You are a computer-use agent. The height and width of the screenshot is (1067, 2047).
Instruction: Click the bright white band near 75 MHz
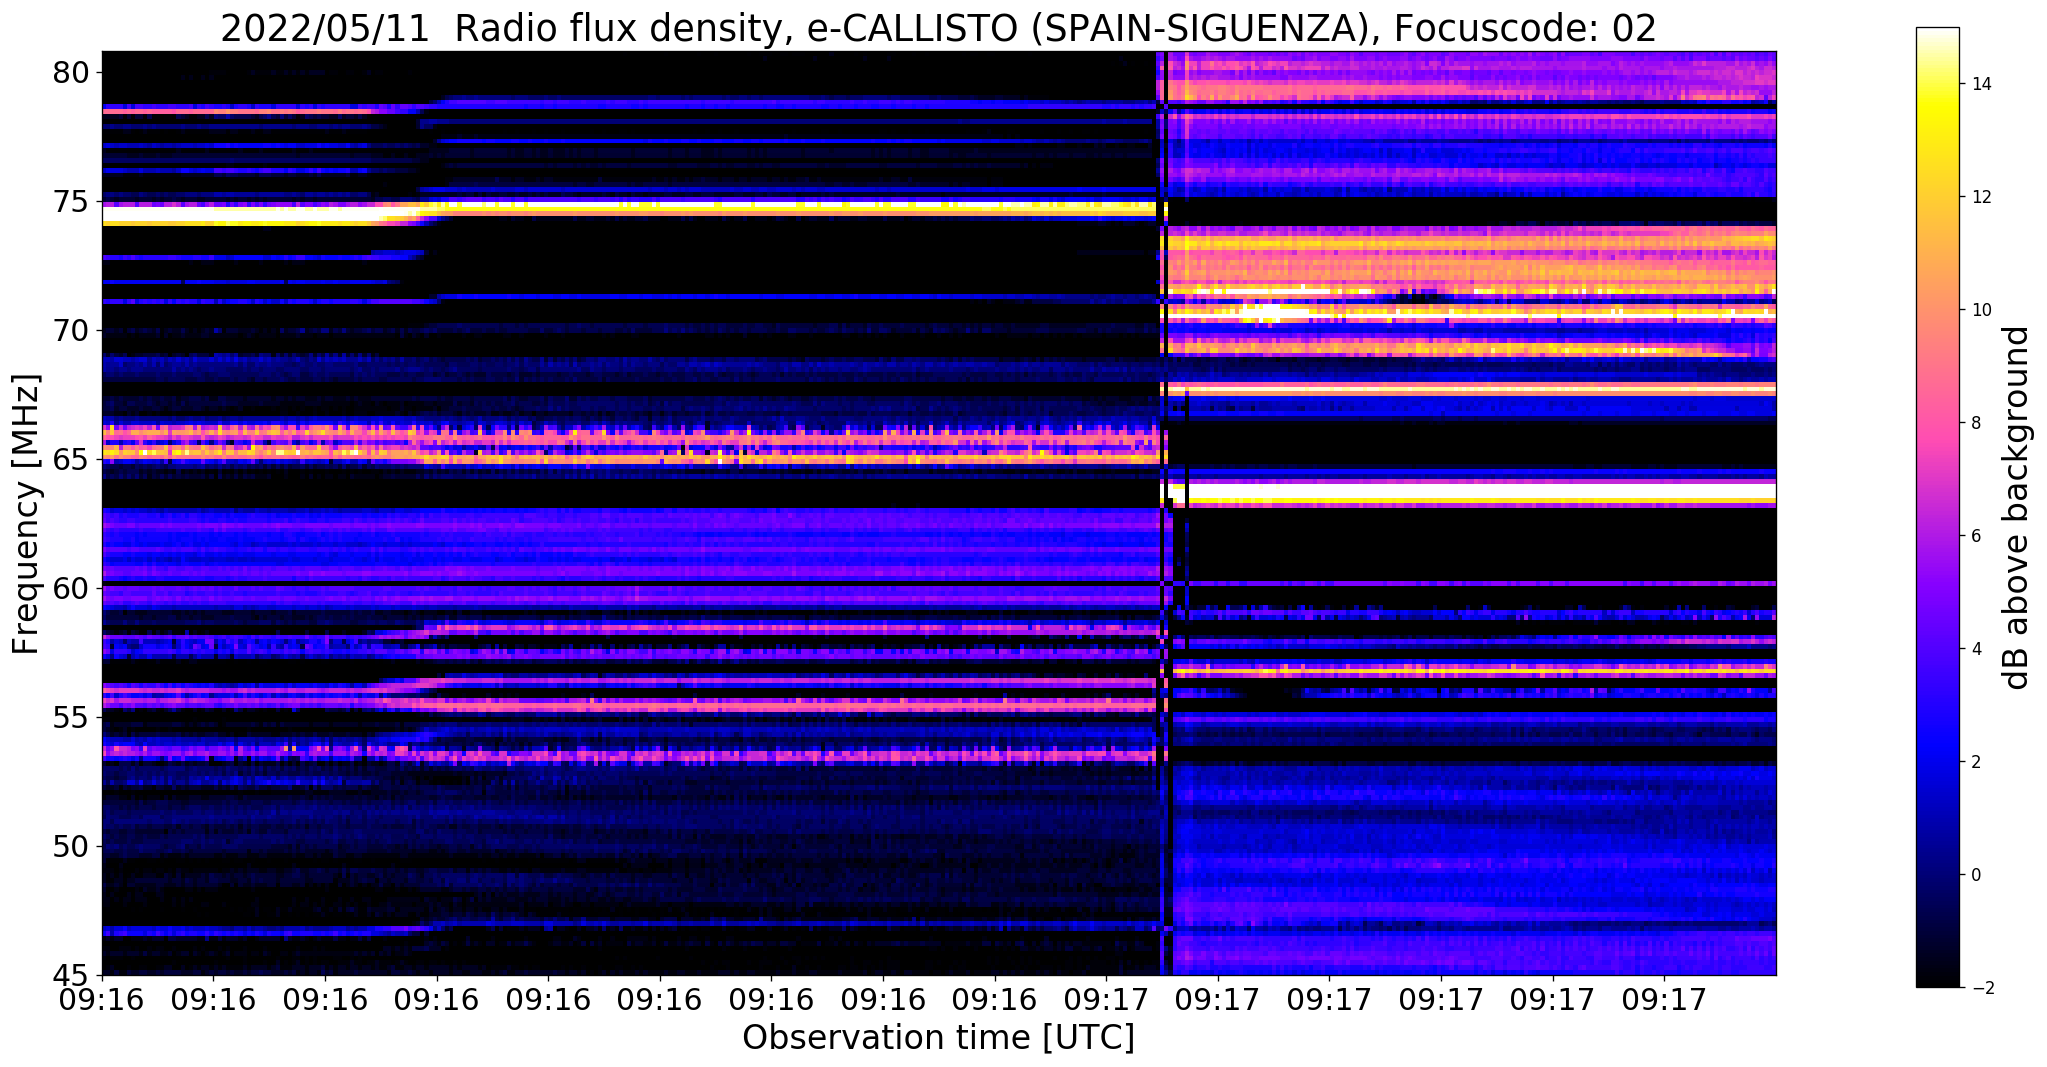pyautogui.click(x=630, y=209)
